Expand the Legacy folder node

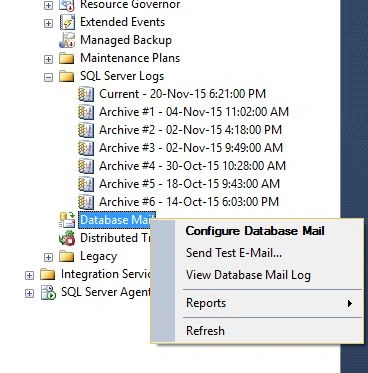point(48,257)
